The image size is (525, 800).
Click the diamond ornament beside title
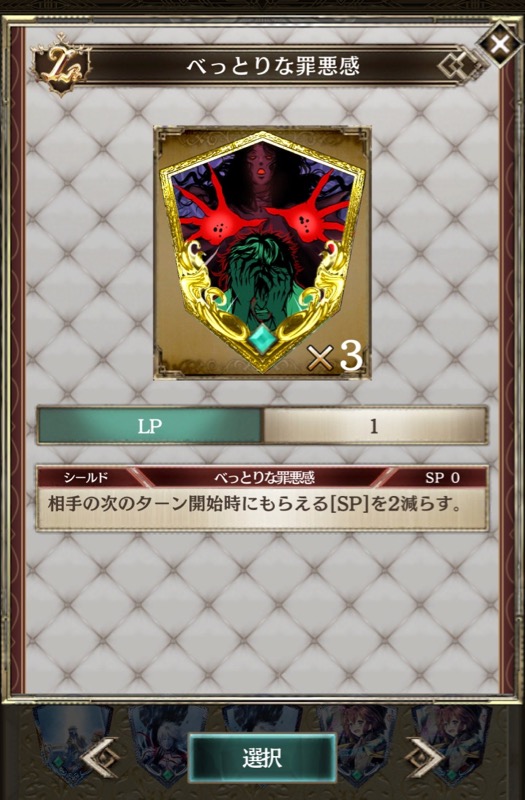457,66
